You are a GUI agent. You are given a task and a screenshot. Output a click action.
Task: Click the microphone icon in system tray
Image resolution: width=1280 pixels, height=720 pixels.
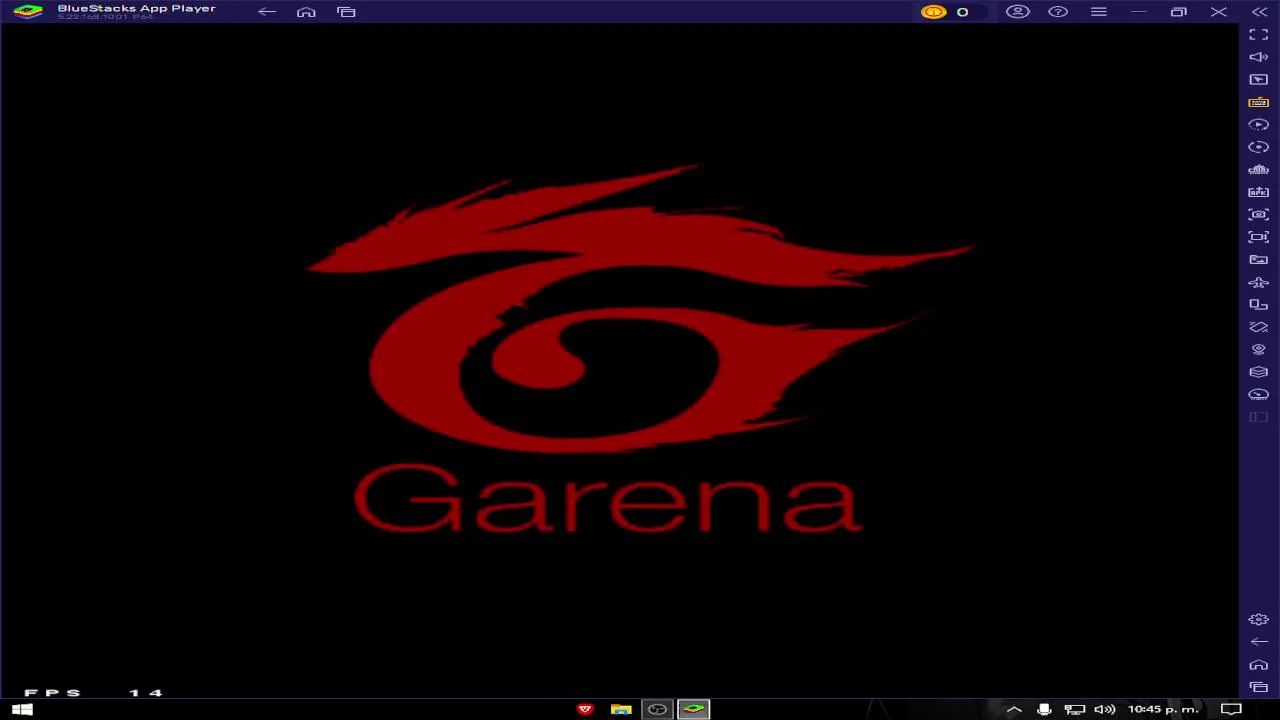point(1044,709)
